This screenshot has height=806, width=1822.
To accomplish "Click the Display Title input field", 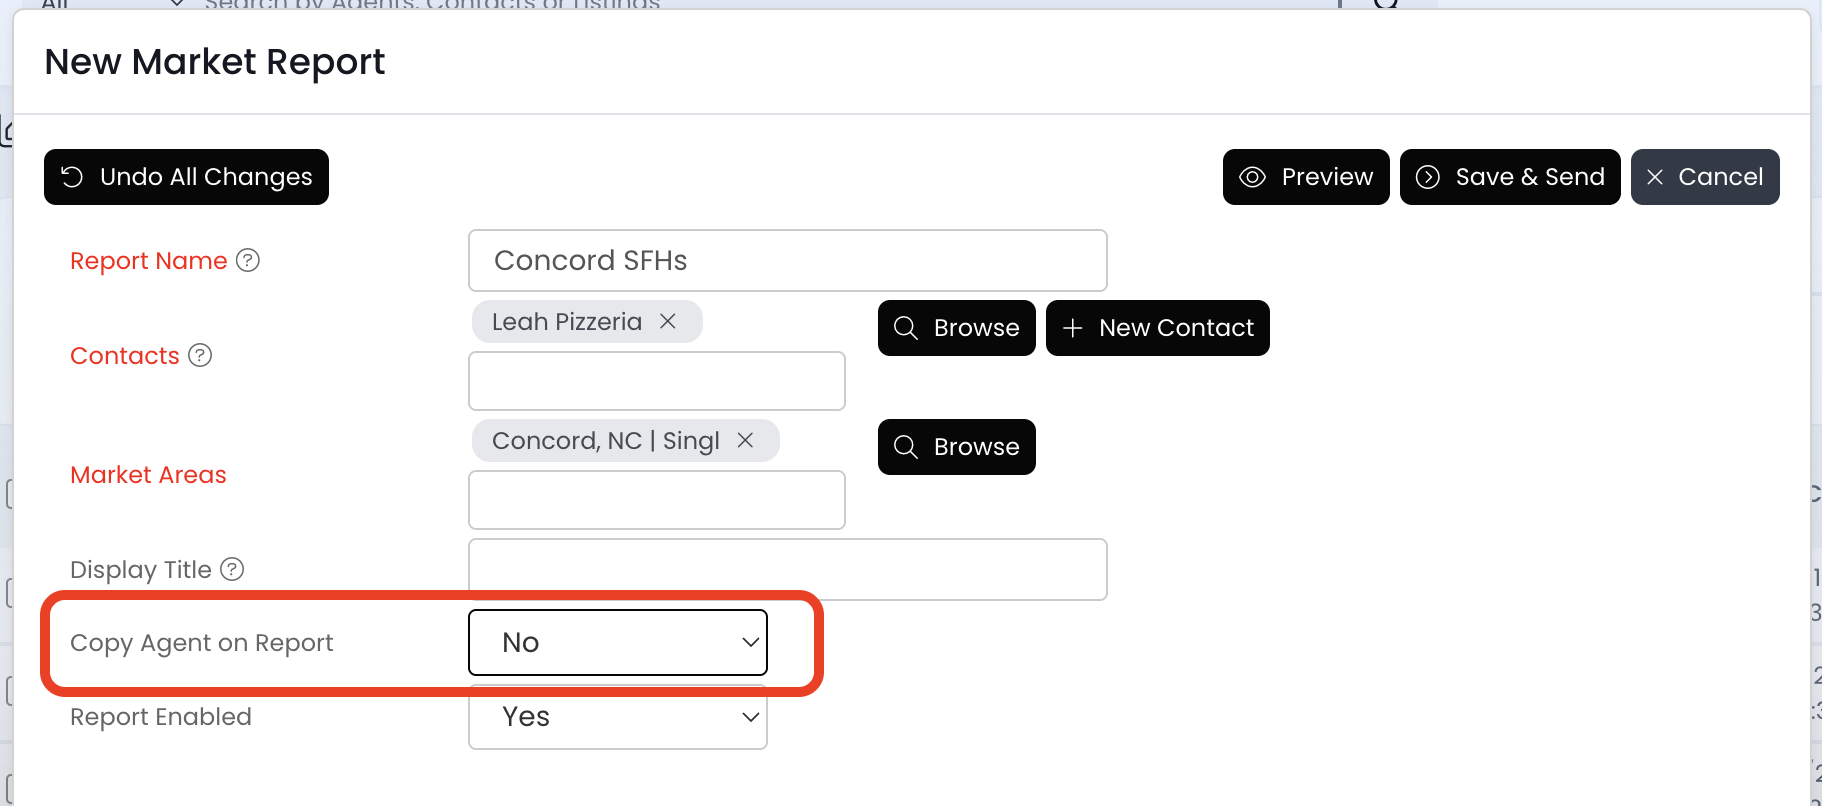I will [x=787, y=570].
